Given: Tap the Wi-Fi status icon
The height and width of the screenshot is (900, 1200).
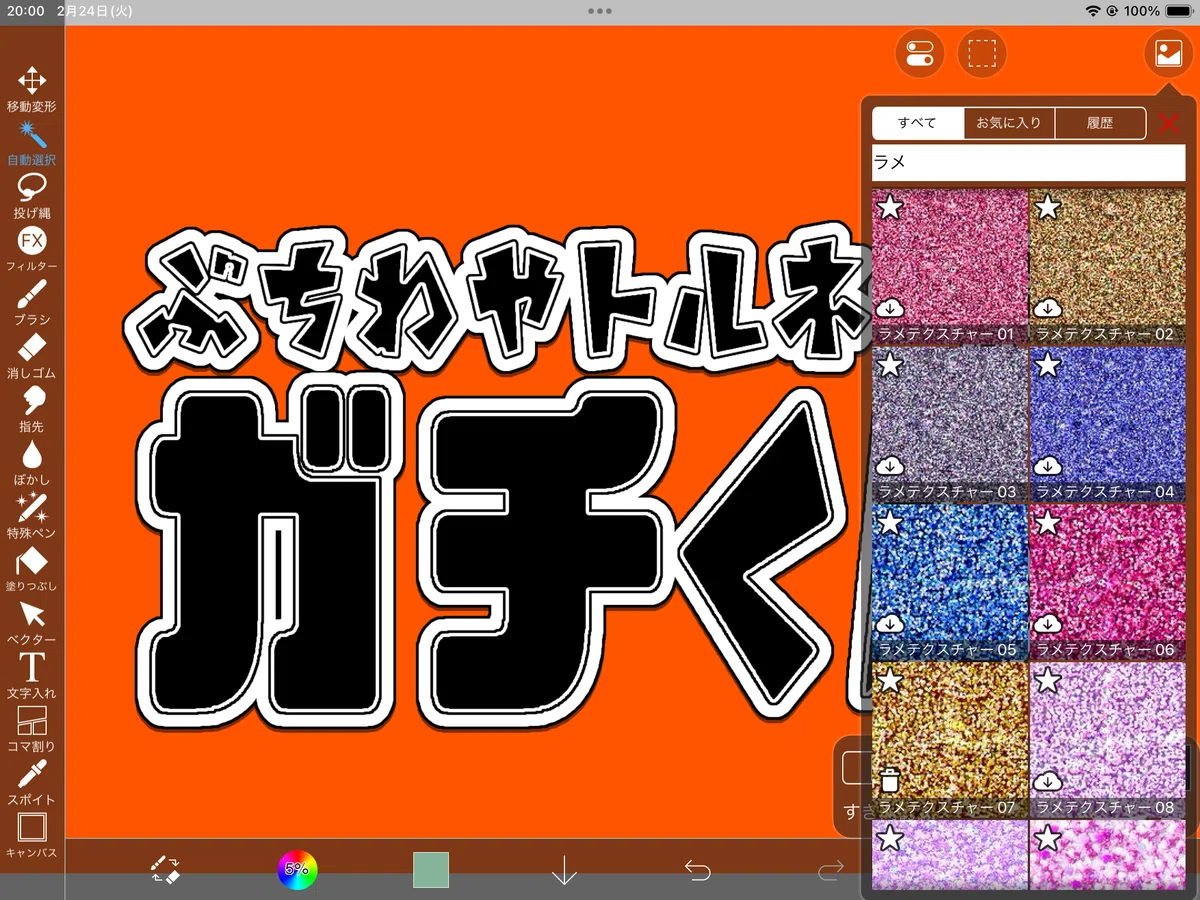Looking at the screenshot, I should click(1092, 11).
